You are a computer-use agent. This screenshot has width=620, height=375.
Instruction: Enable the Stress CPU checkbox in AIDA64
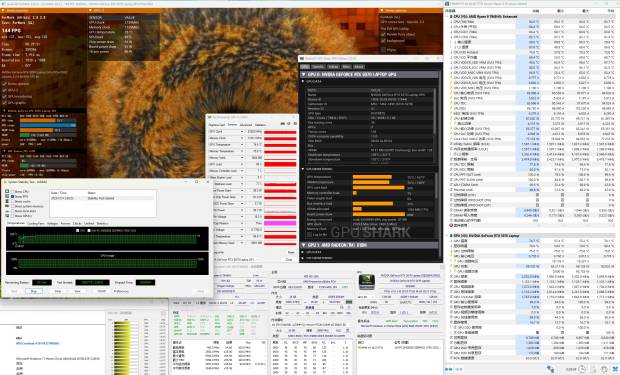pyautogui.click(x=13, y=191)
